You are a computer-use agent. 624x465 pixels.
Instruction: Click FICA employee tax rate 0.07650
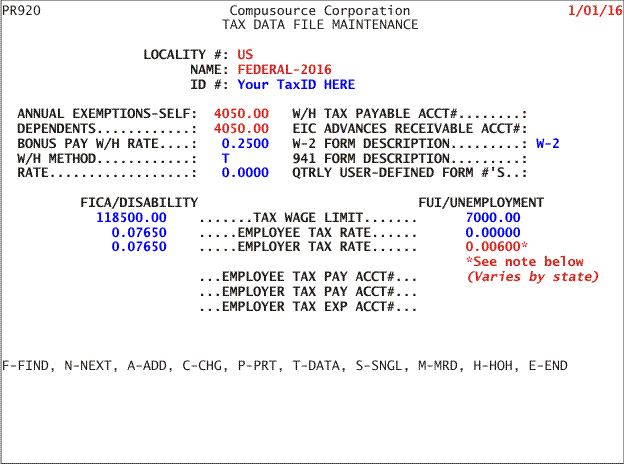[x=139, y=232]
